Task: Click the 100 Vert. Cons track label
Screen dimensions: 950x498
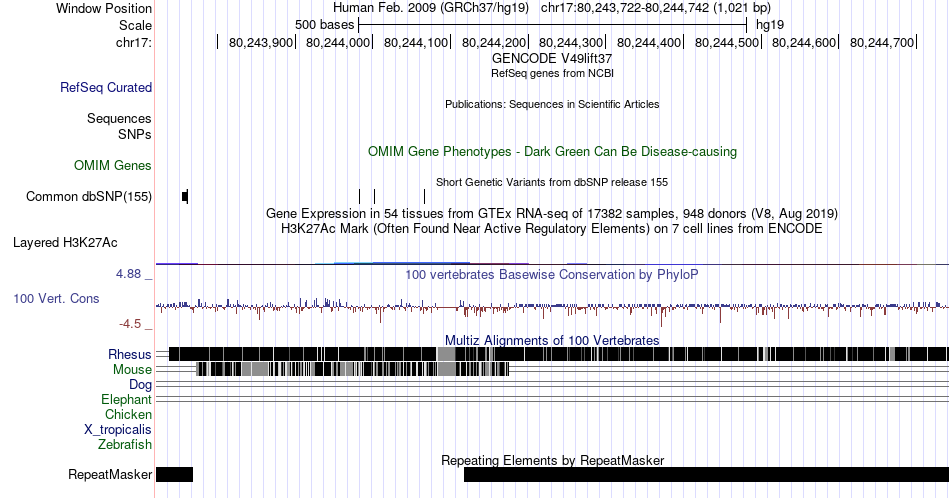Action: click(x=56, y=298)
